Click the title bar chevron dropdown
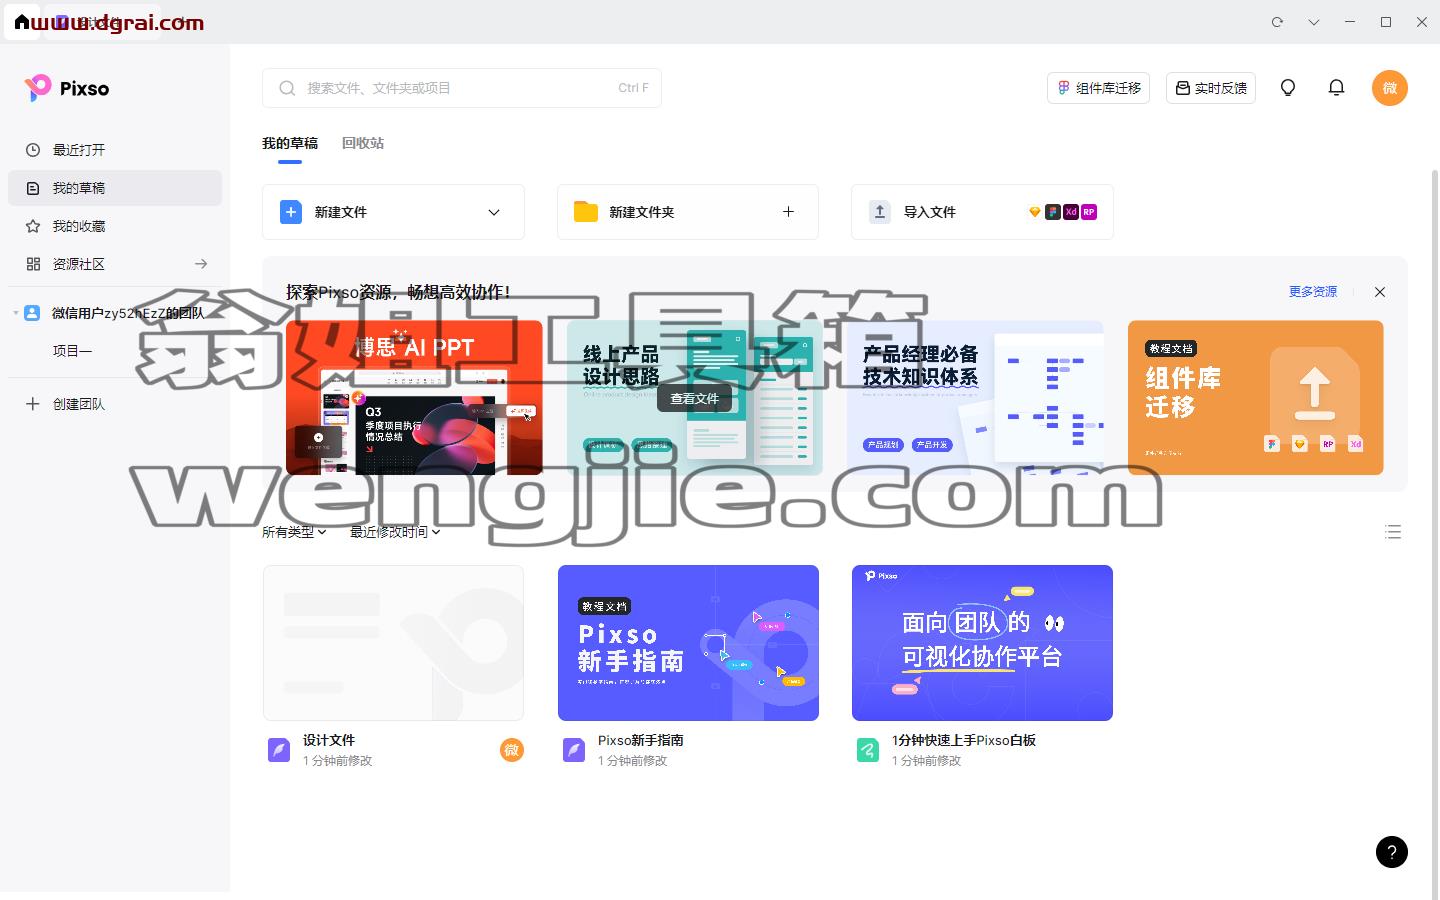 click(x=1314, y=22)
